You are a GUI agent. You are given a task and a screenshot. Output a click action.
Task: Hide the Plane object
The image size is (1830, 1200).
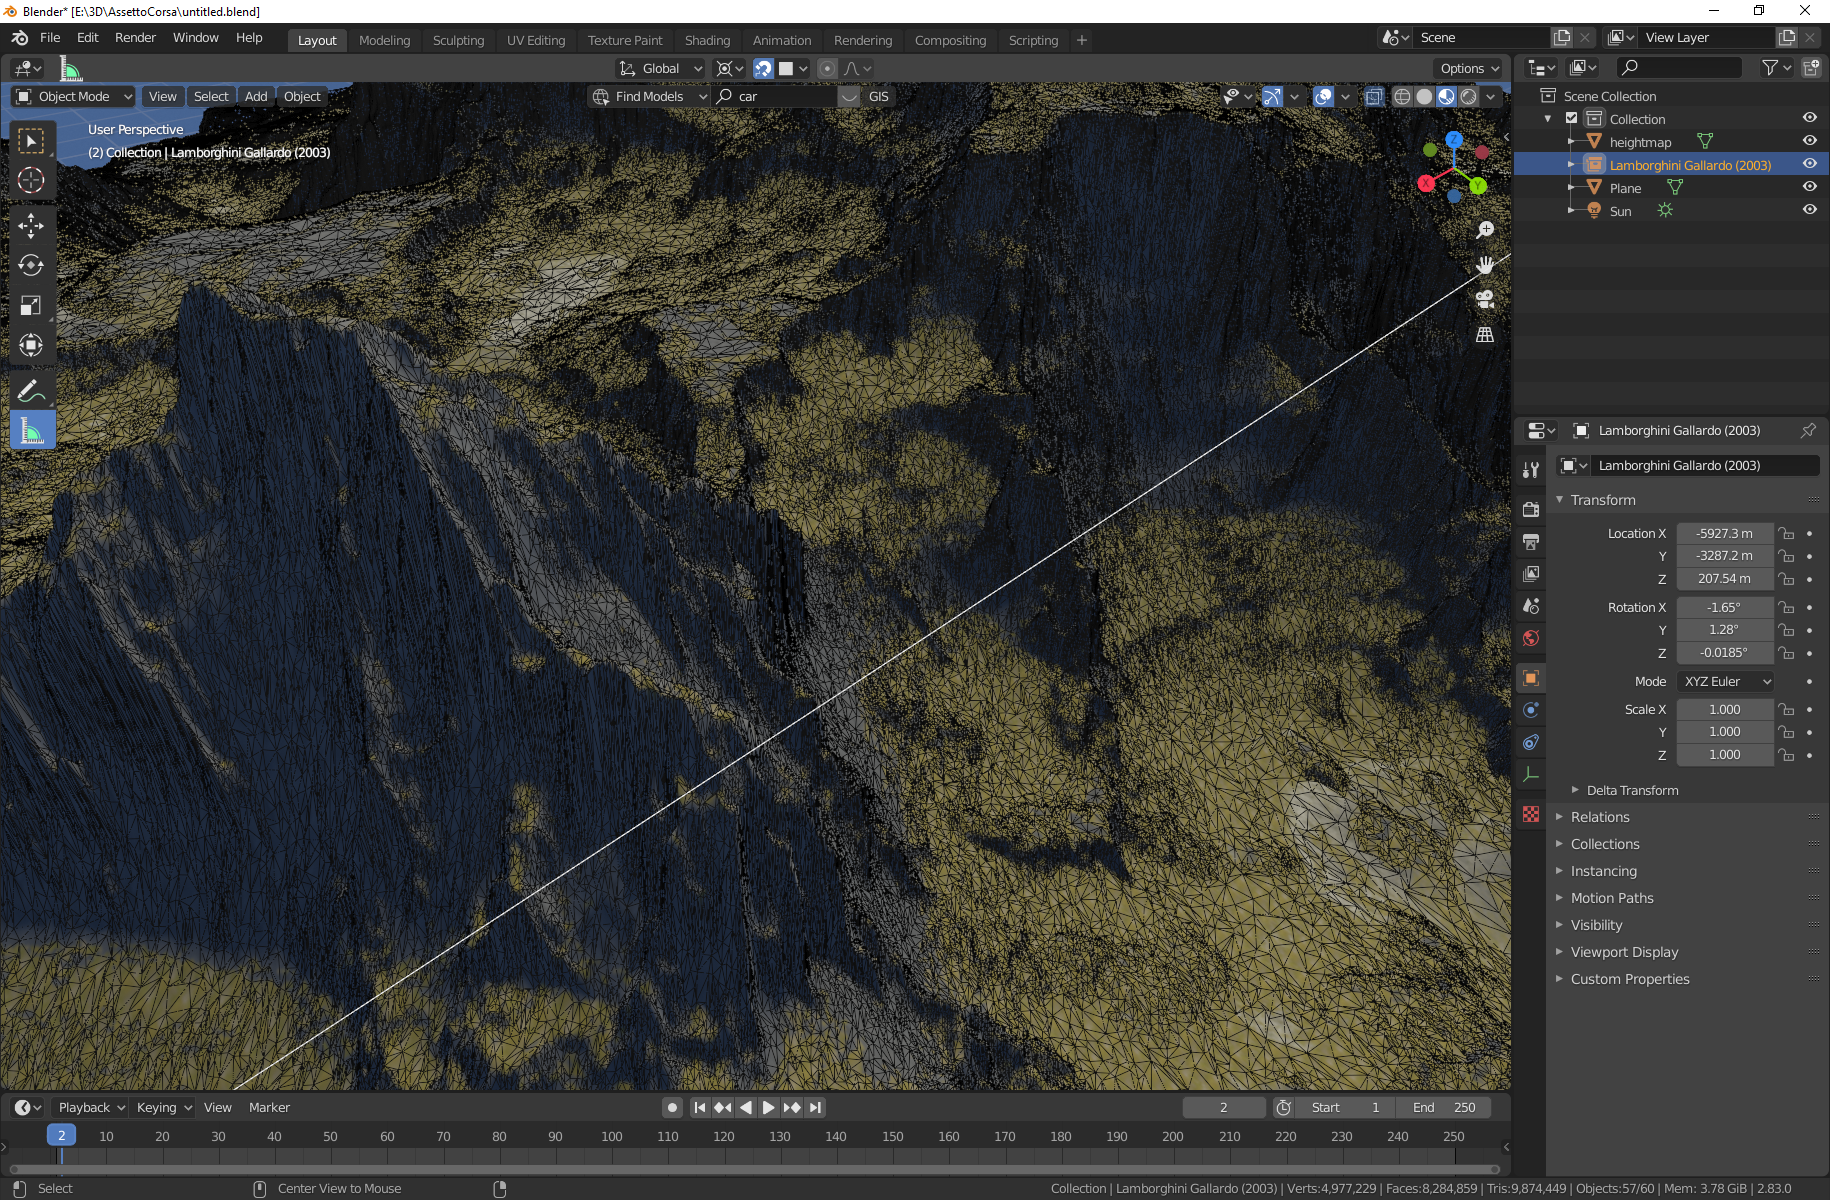coord(1810,187)
